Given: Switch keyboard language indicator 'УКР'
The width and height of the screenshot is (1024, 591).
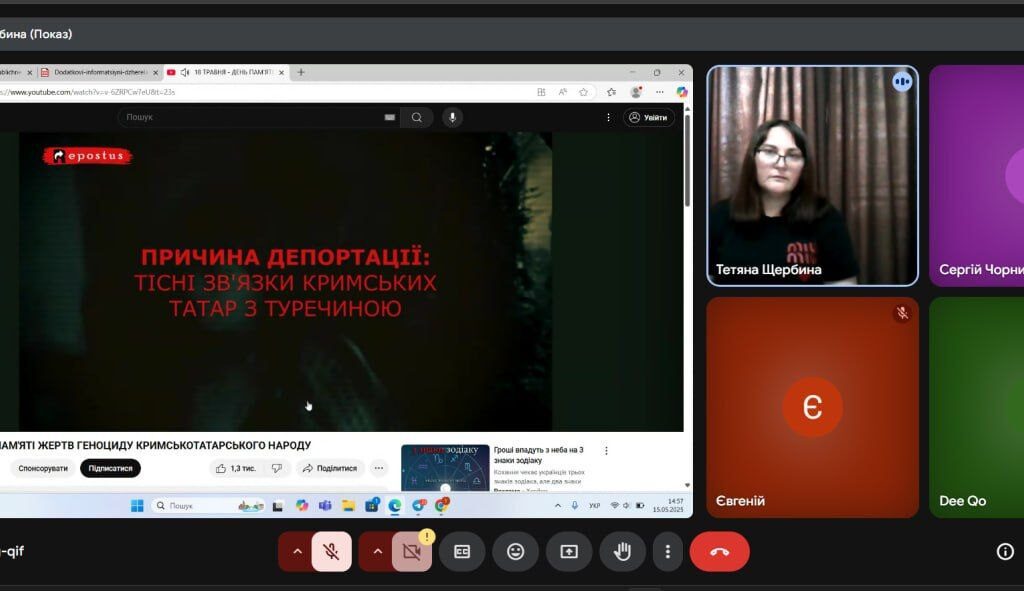Looking at the screenshot, I should point(594,505).
